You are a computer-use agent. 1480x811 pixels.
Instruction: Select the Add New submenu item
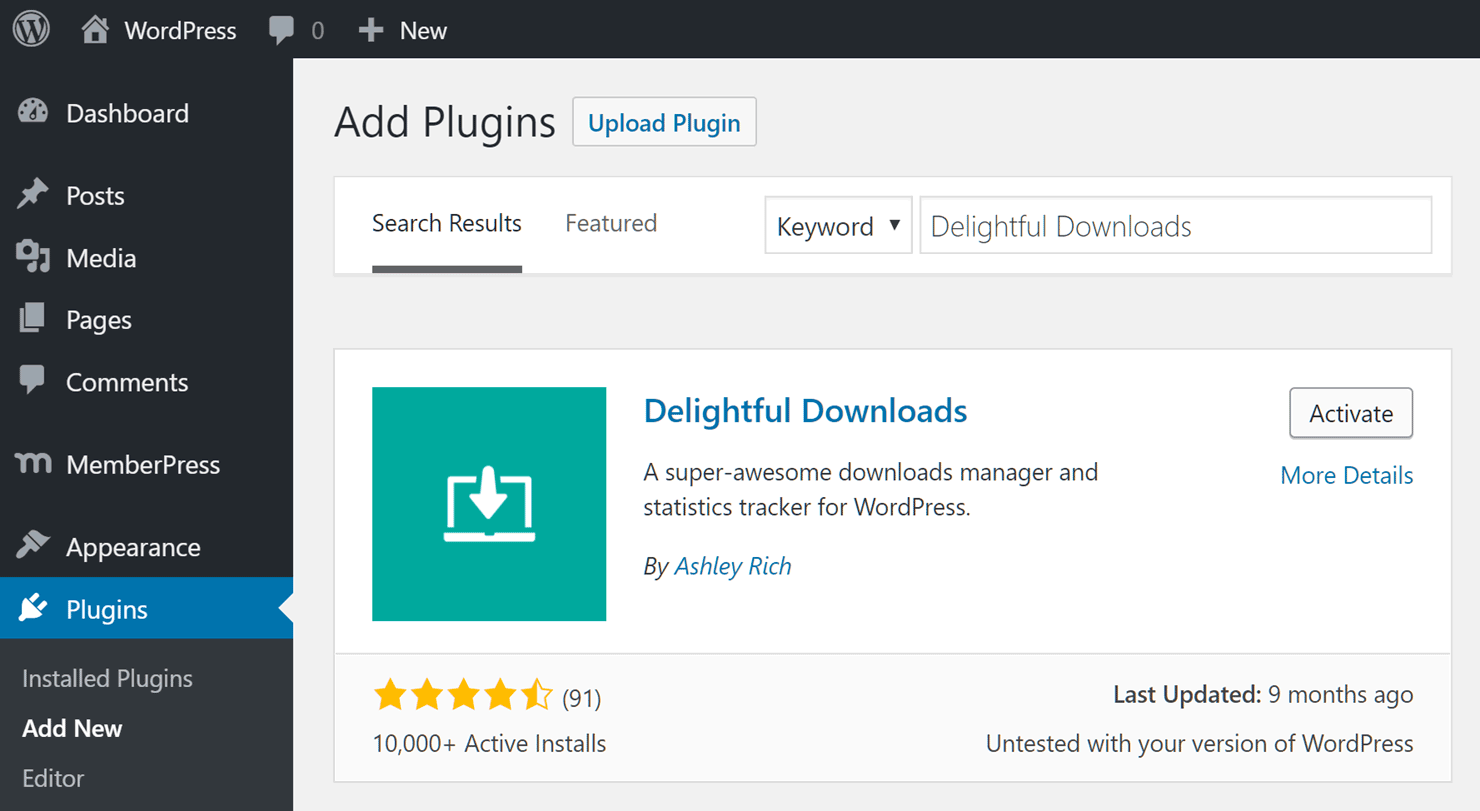tap(72, 728)
